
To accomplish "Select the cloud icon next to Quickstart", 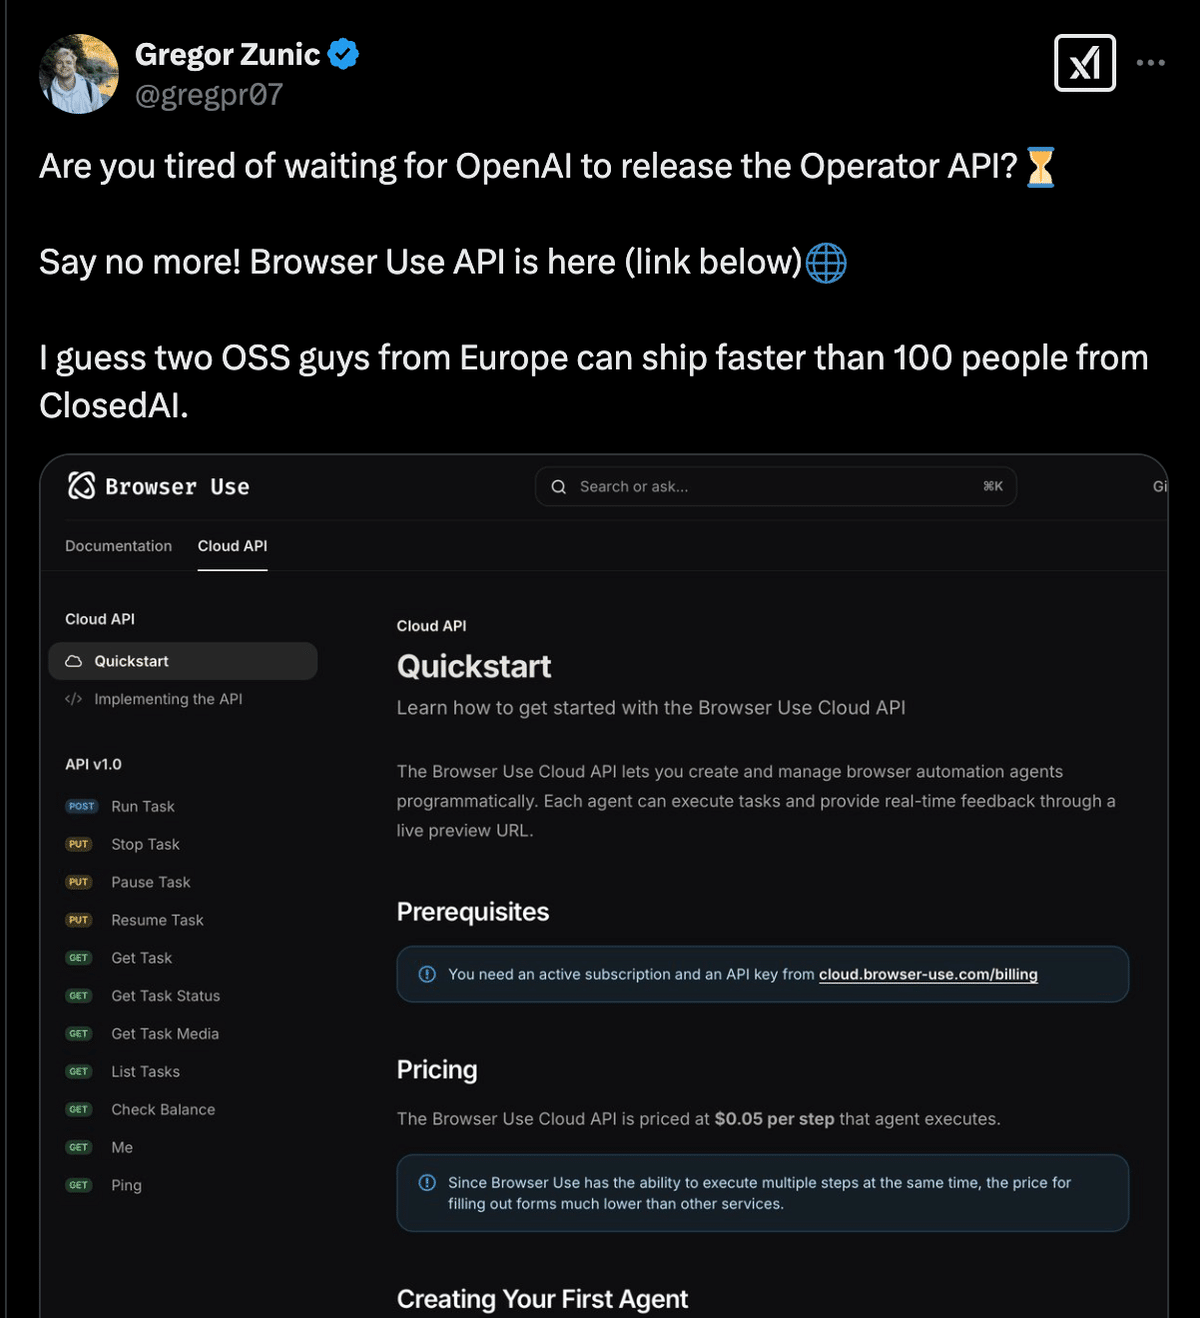I will tap(73, 660).
